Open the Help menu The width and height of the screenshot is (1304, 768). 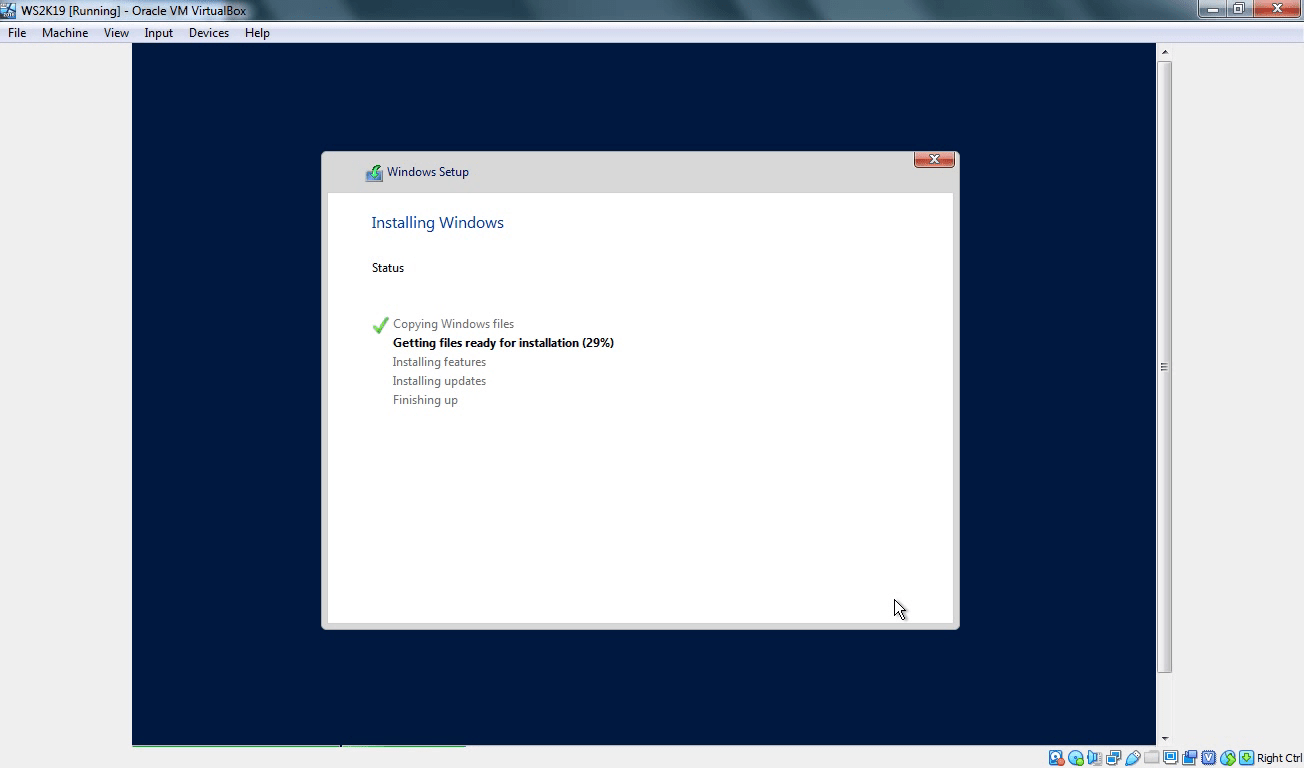point(257,33)
